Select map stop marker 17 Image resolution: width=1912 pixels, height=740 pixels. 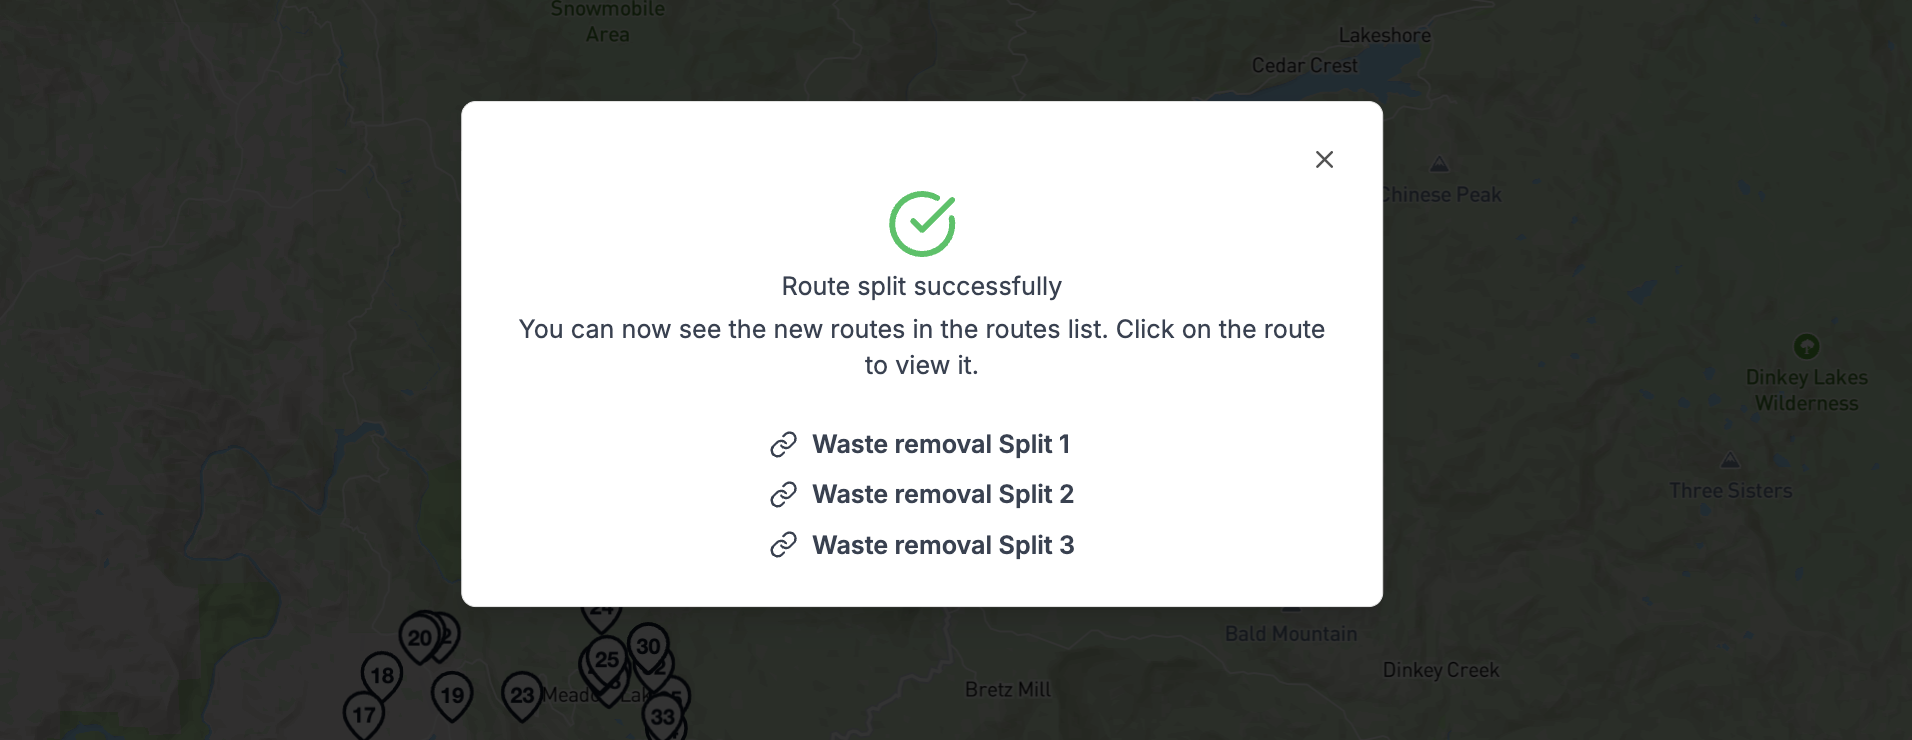tap(364, 713)
